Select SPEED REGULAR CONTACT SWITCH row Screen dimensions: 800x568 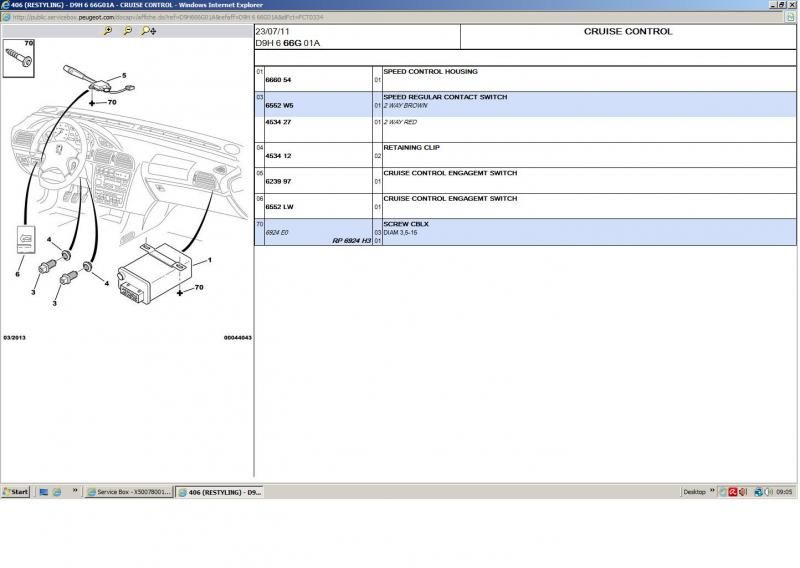(526, 104)
